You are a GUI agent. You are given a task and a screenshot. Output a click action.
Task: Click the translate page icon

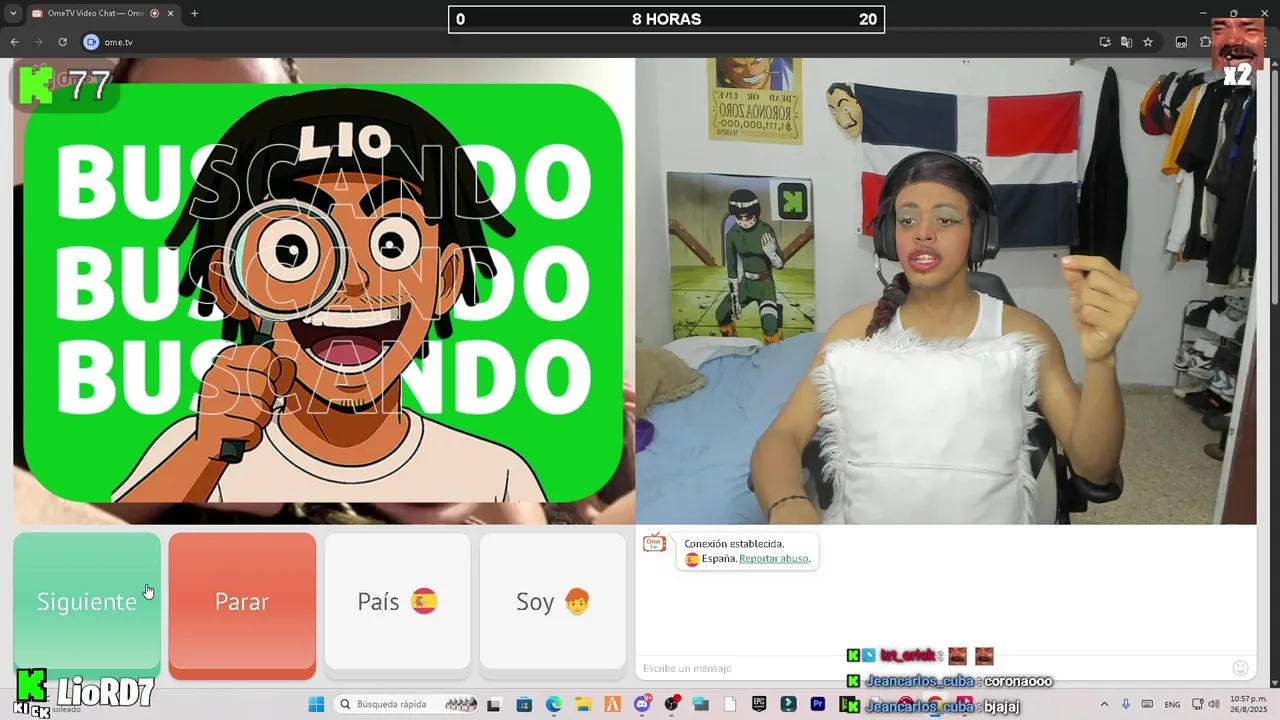click(1127, 42)
